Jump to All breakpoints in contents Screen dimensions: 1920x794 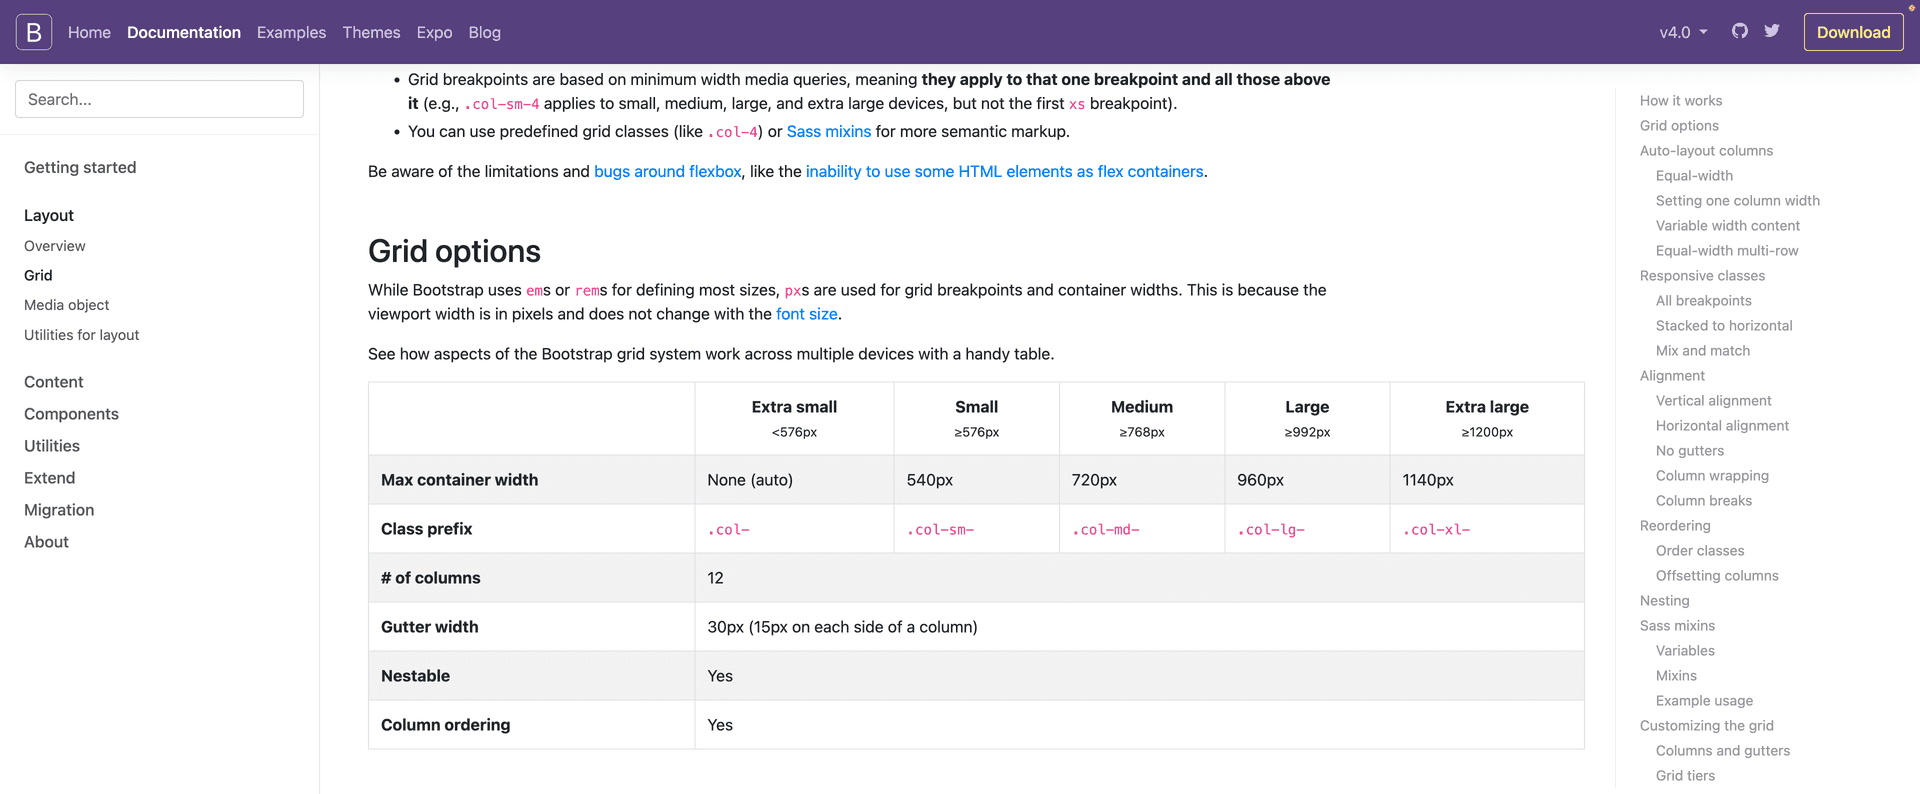(x=1704, y=301)
